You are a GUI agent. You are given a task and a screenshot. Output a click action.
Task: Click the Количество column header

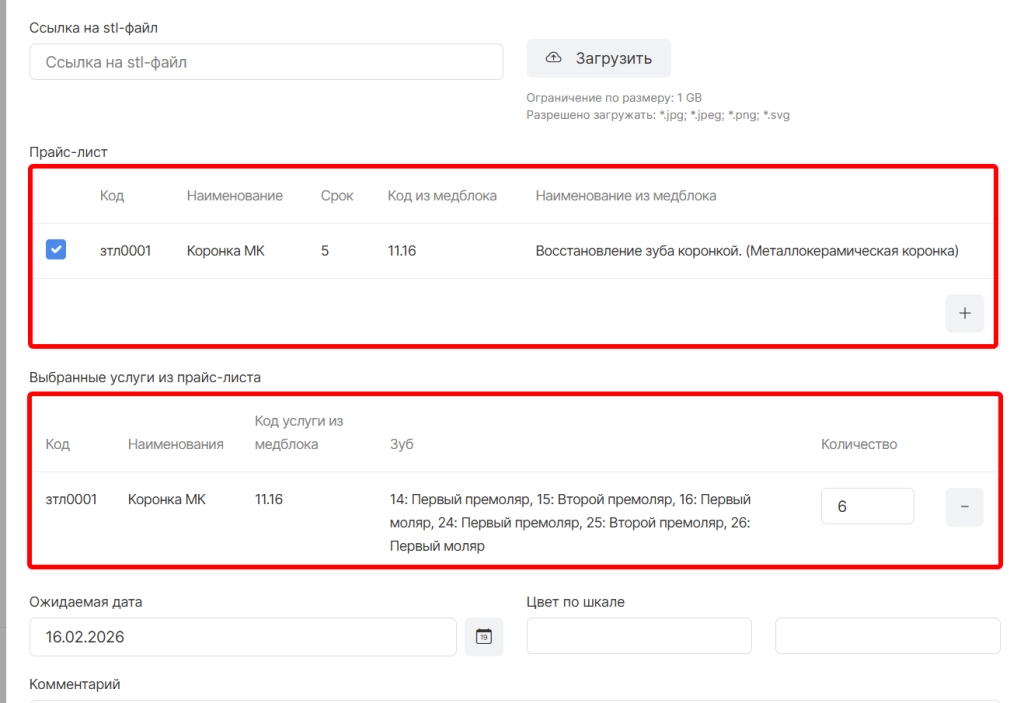click(x=858, y=444)
